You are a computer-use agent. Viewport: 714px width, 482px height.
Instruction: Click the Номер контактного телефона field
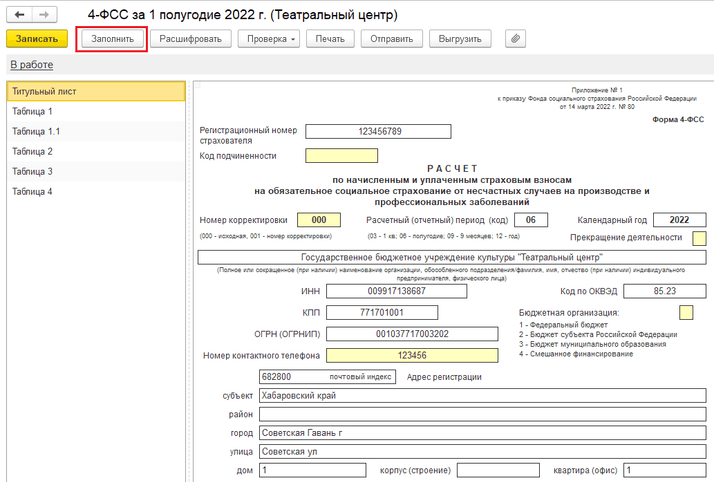coord(411,355)
